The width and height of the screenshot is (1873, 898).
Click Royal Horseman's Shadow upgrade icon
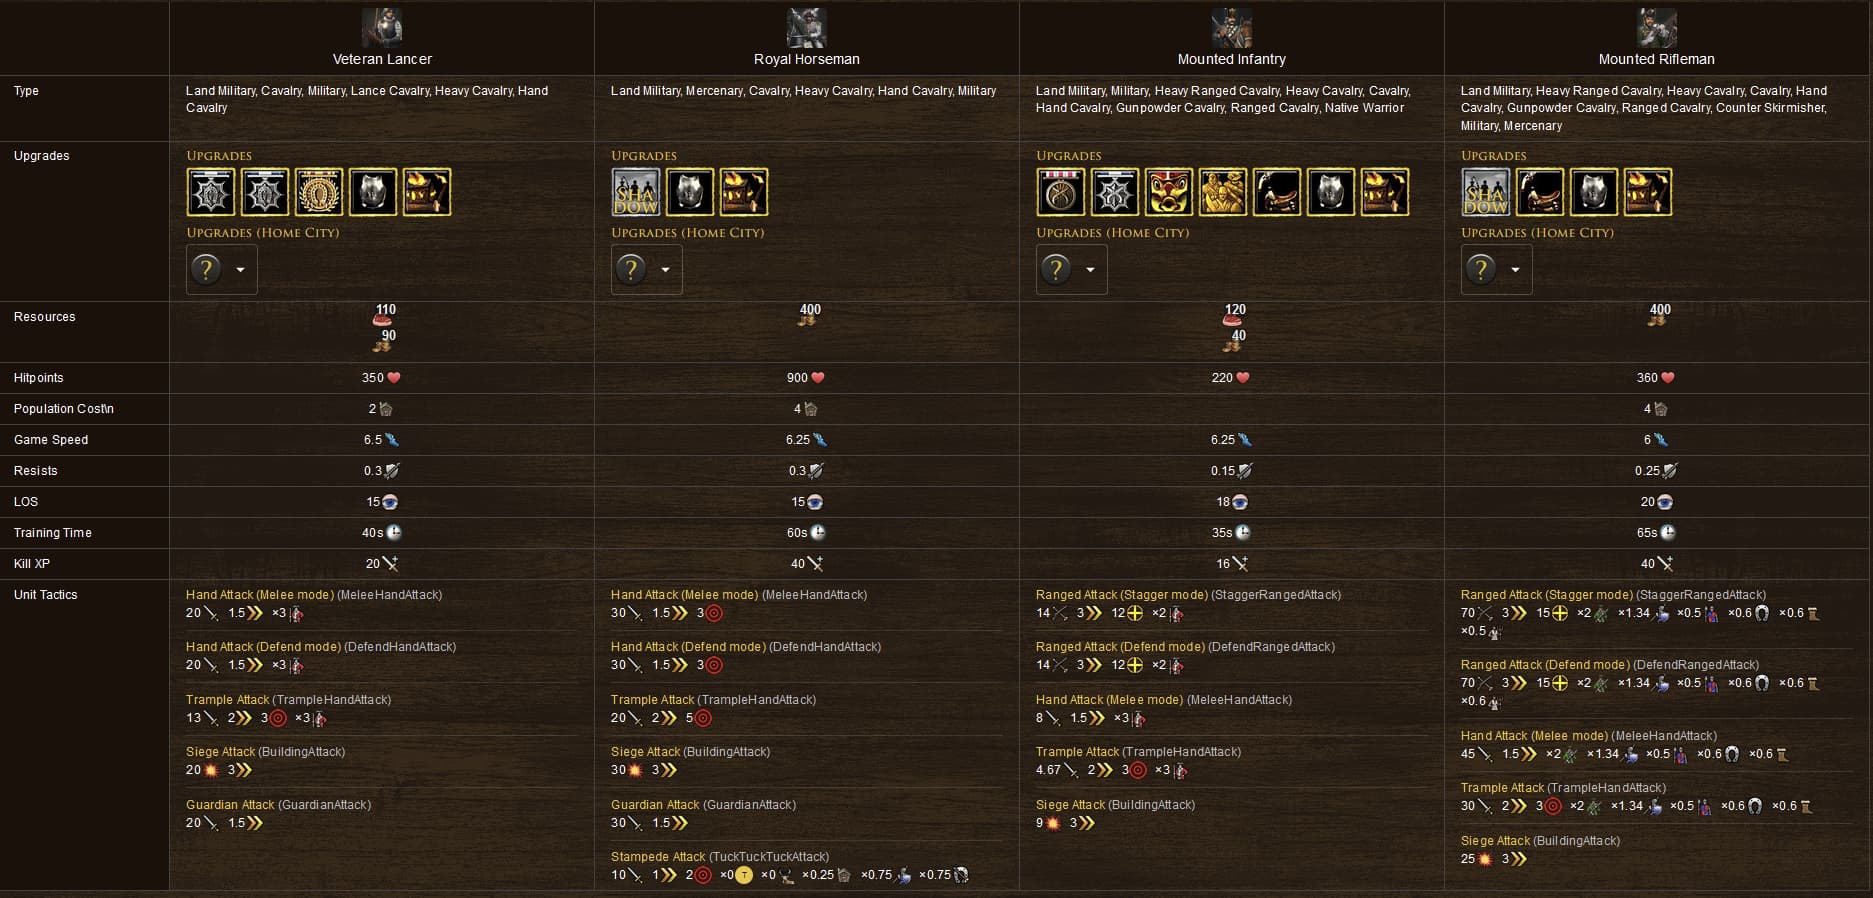636,192
